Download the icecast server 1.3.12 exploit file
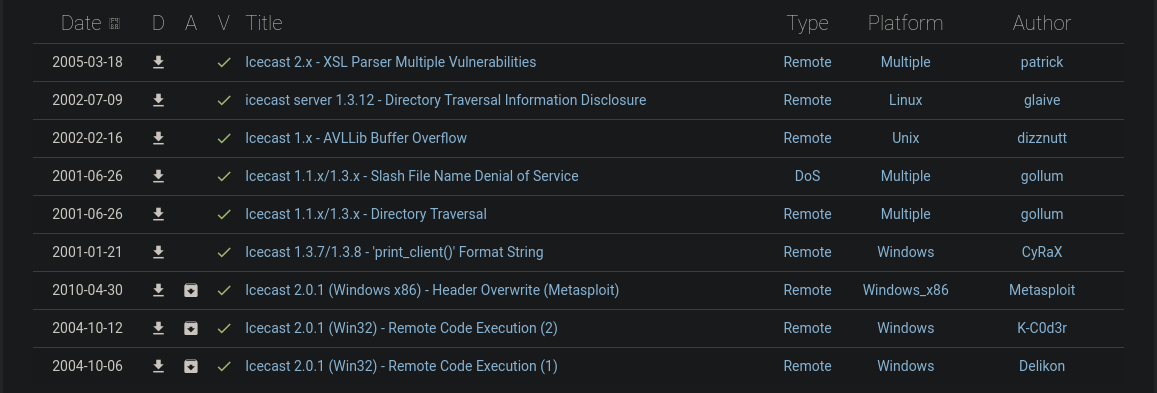Viewport: 1157px width, 393px height. coord(158,100)
